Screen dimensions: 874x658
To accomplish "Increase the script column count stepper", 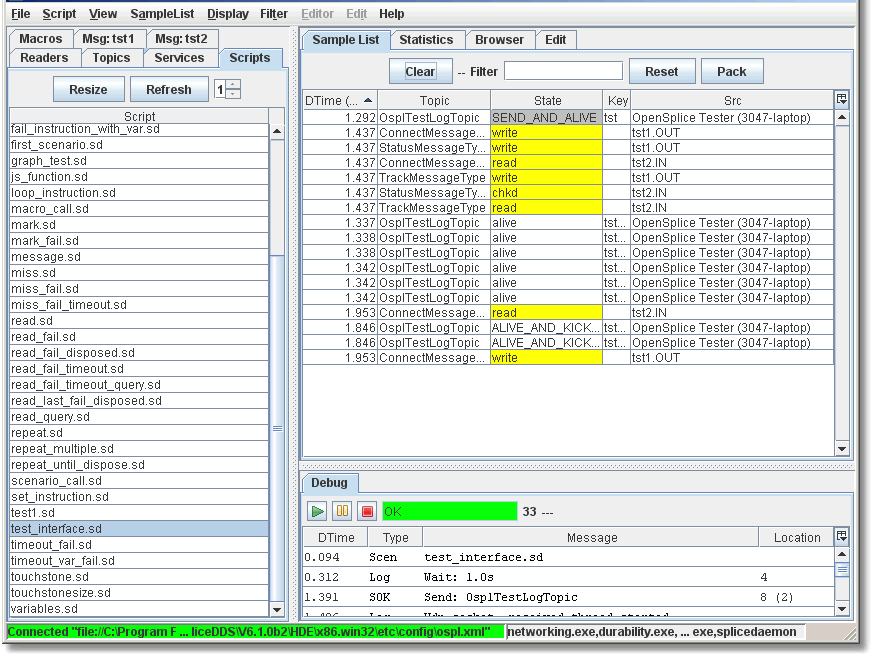I will (234, 85).
